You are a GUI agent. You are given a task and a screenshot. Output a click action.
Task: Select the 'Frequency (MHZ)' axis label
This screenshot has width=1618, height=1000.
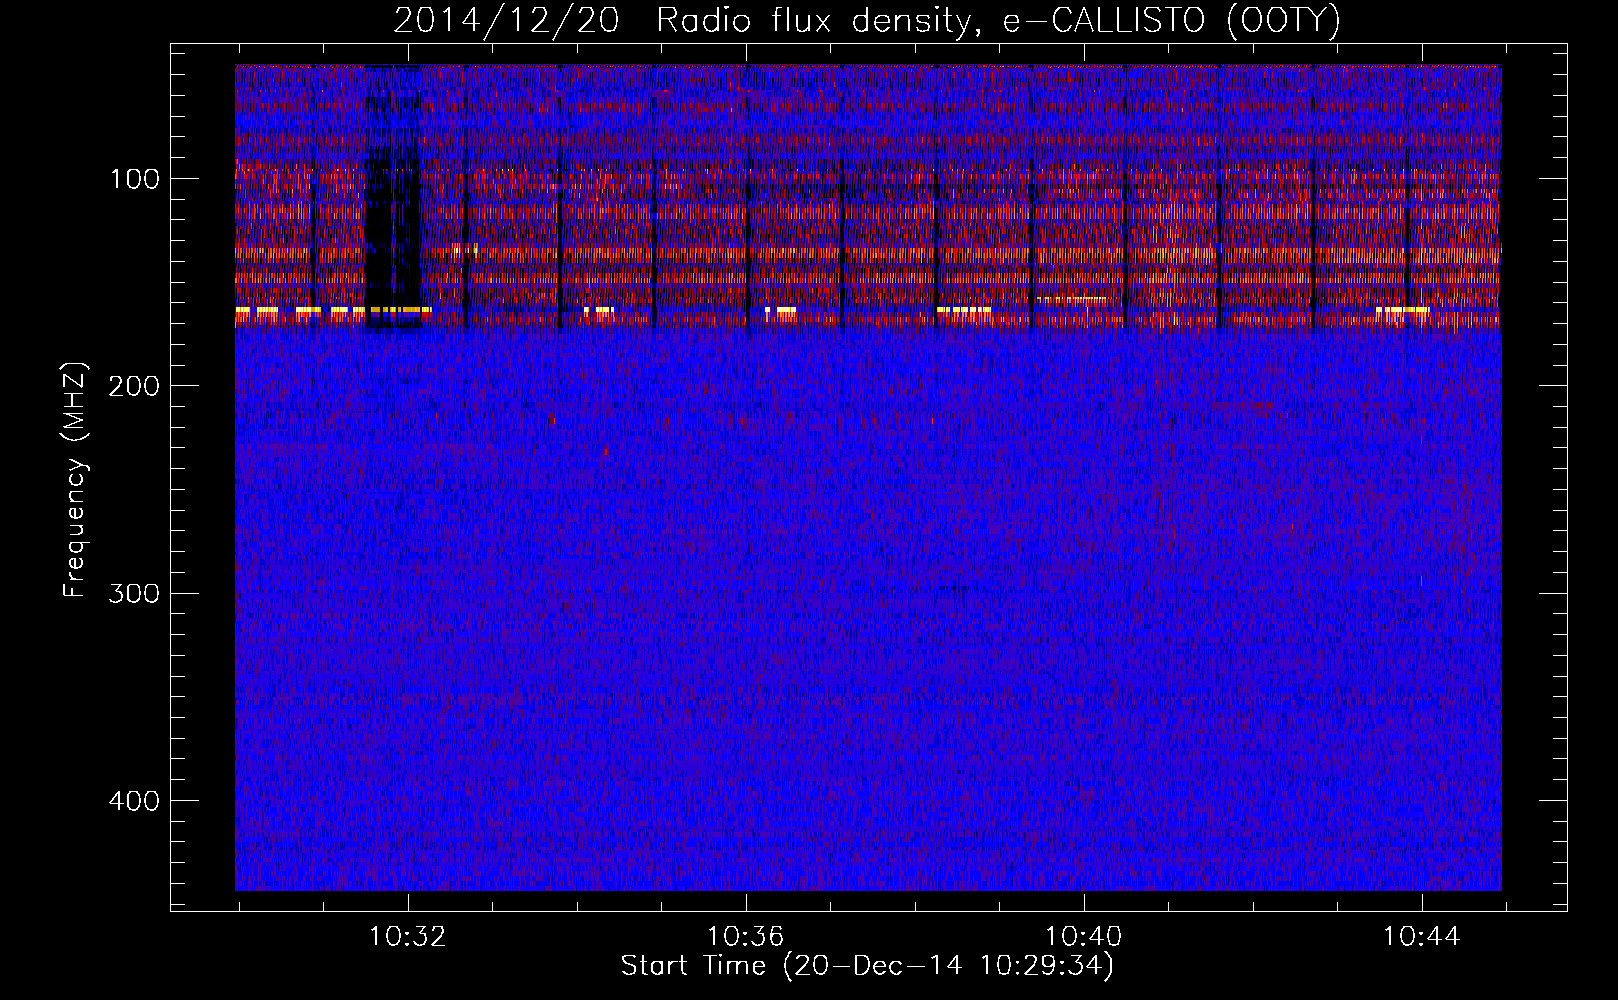click(x=75, y=481)
